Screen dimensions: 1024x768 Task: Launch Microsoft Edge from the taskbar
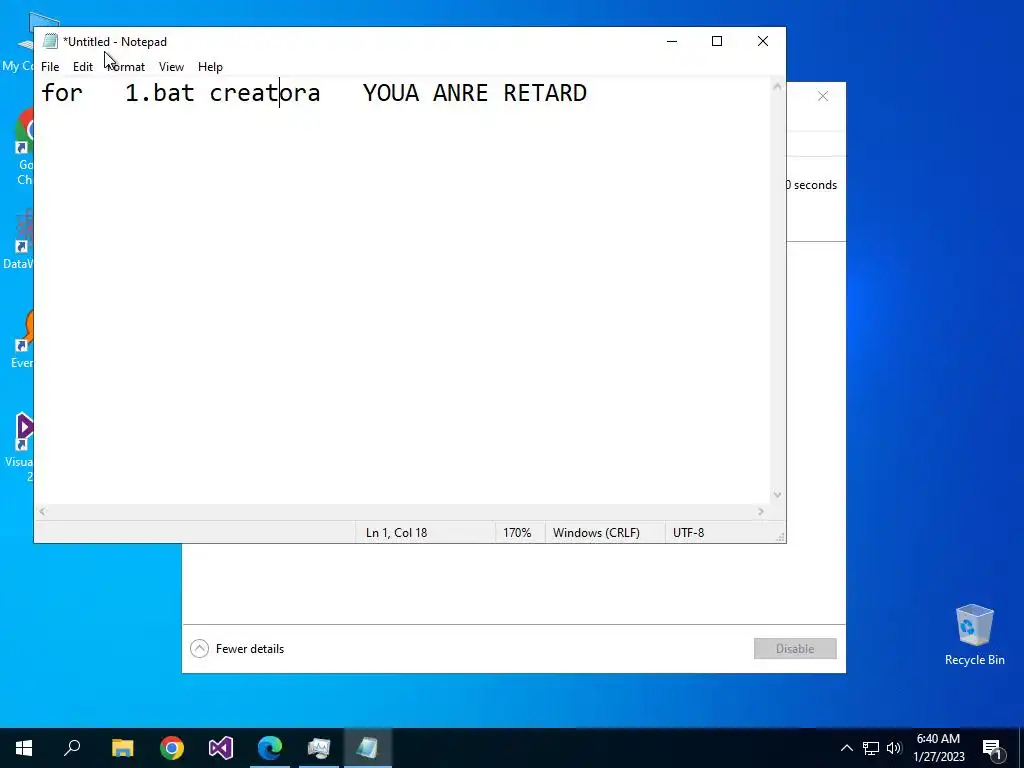point(270,748)
